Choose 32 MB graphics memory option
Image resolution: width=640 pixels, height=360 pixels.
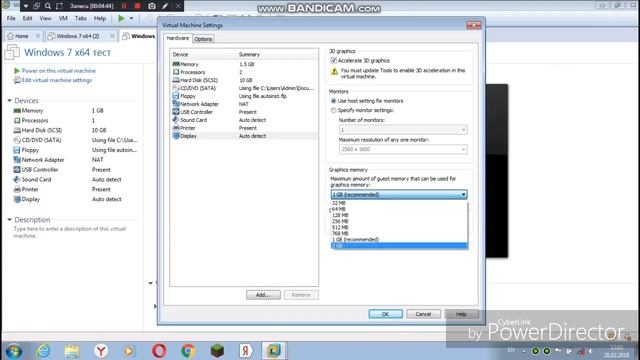click(x=399, y=203)
